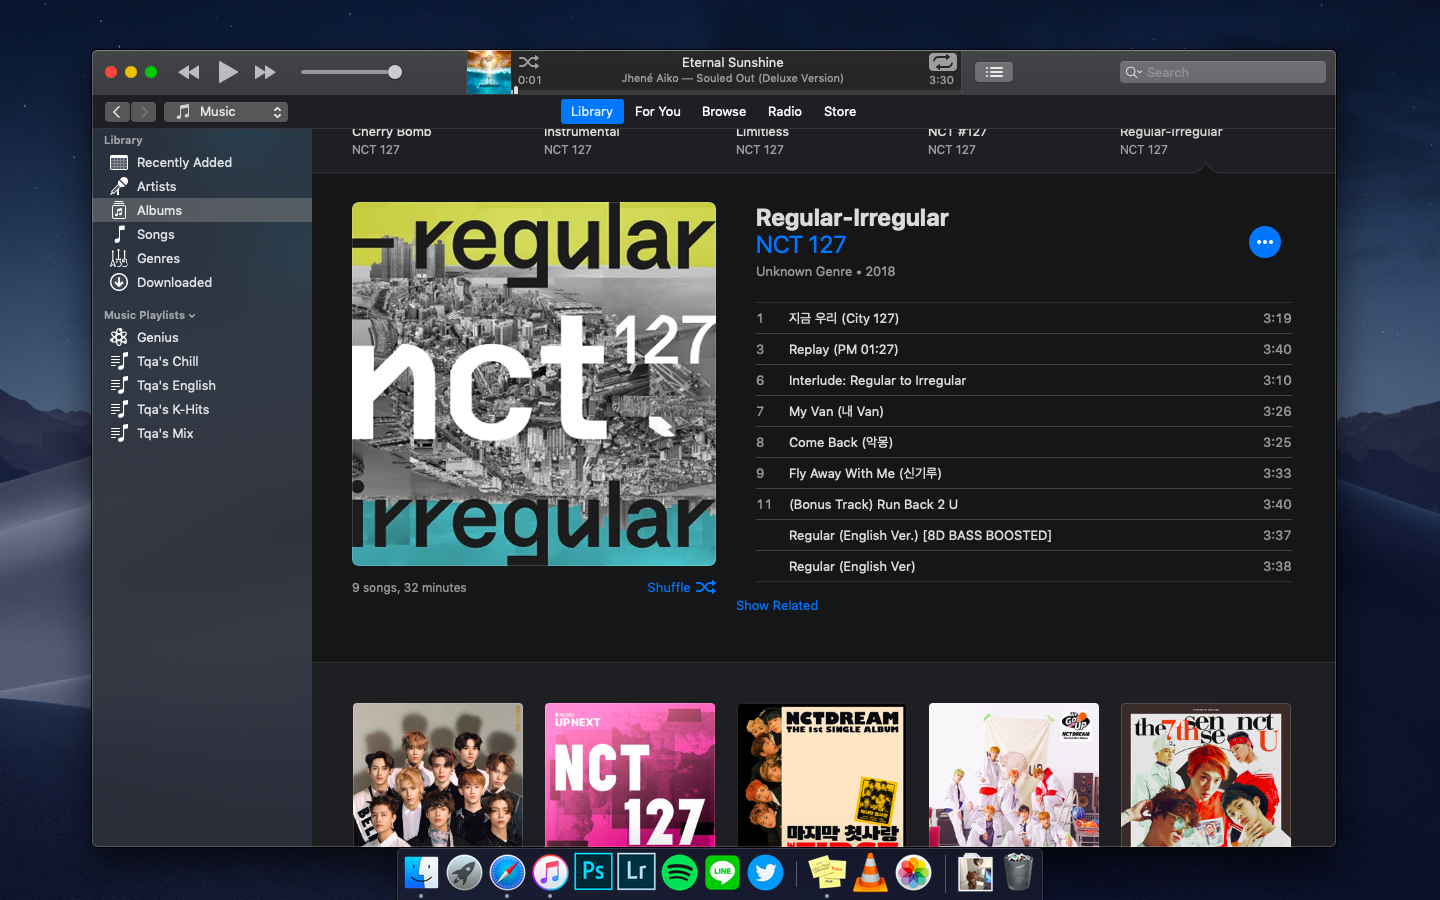This screenshot has width=1440, height=900.
Task: Open Finder from the dock
Action: 421,872
